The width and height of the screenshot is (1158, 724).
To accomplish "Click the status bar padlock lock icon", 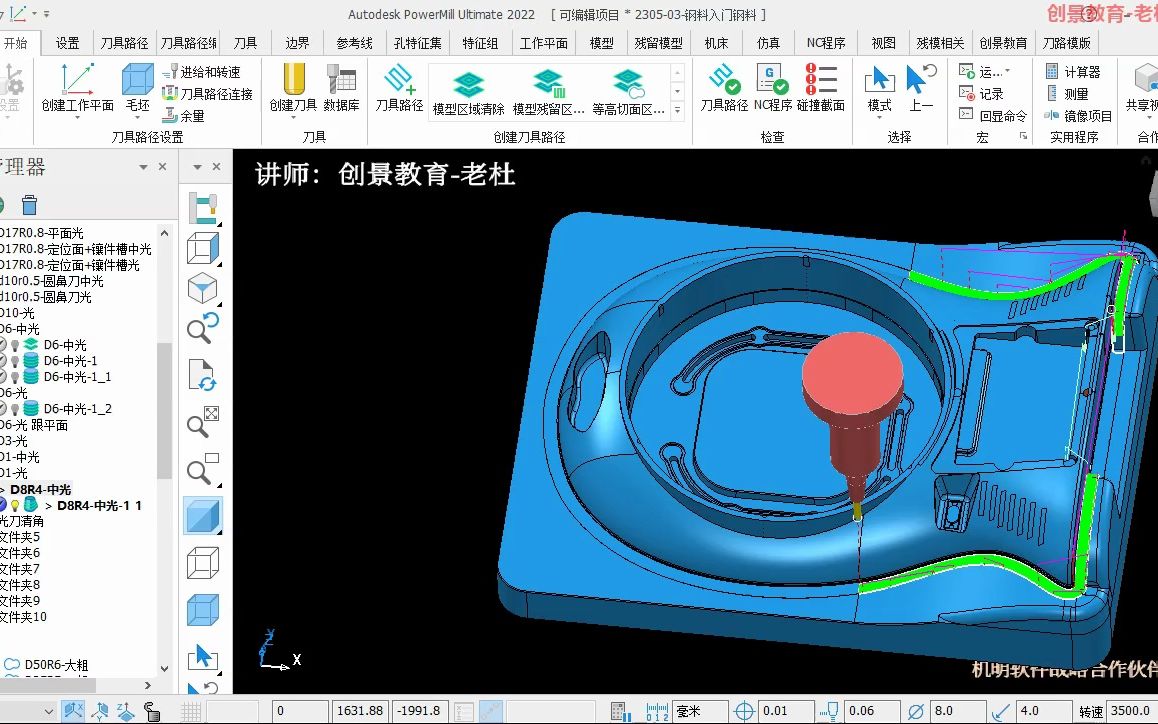I will 151,711.
